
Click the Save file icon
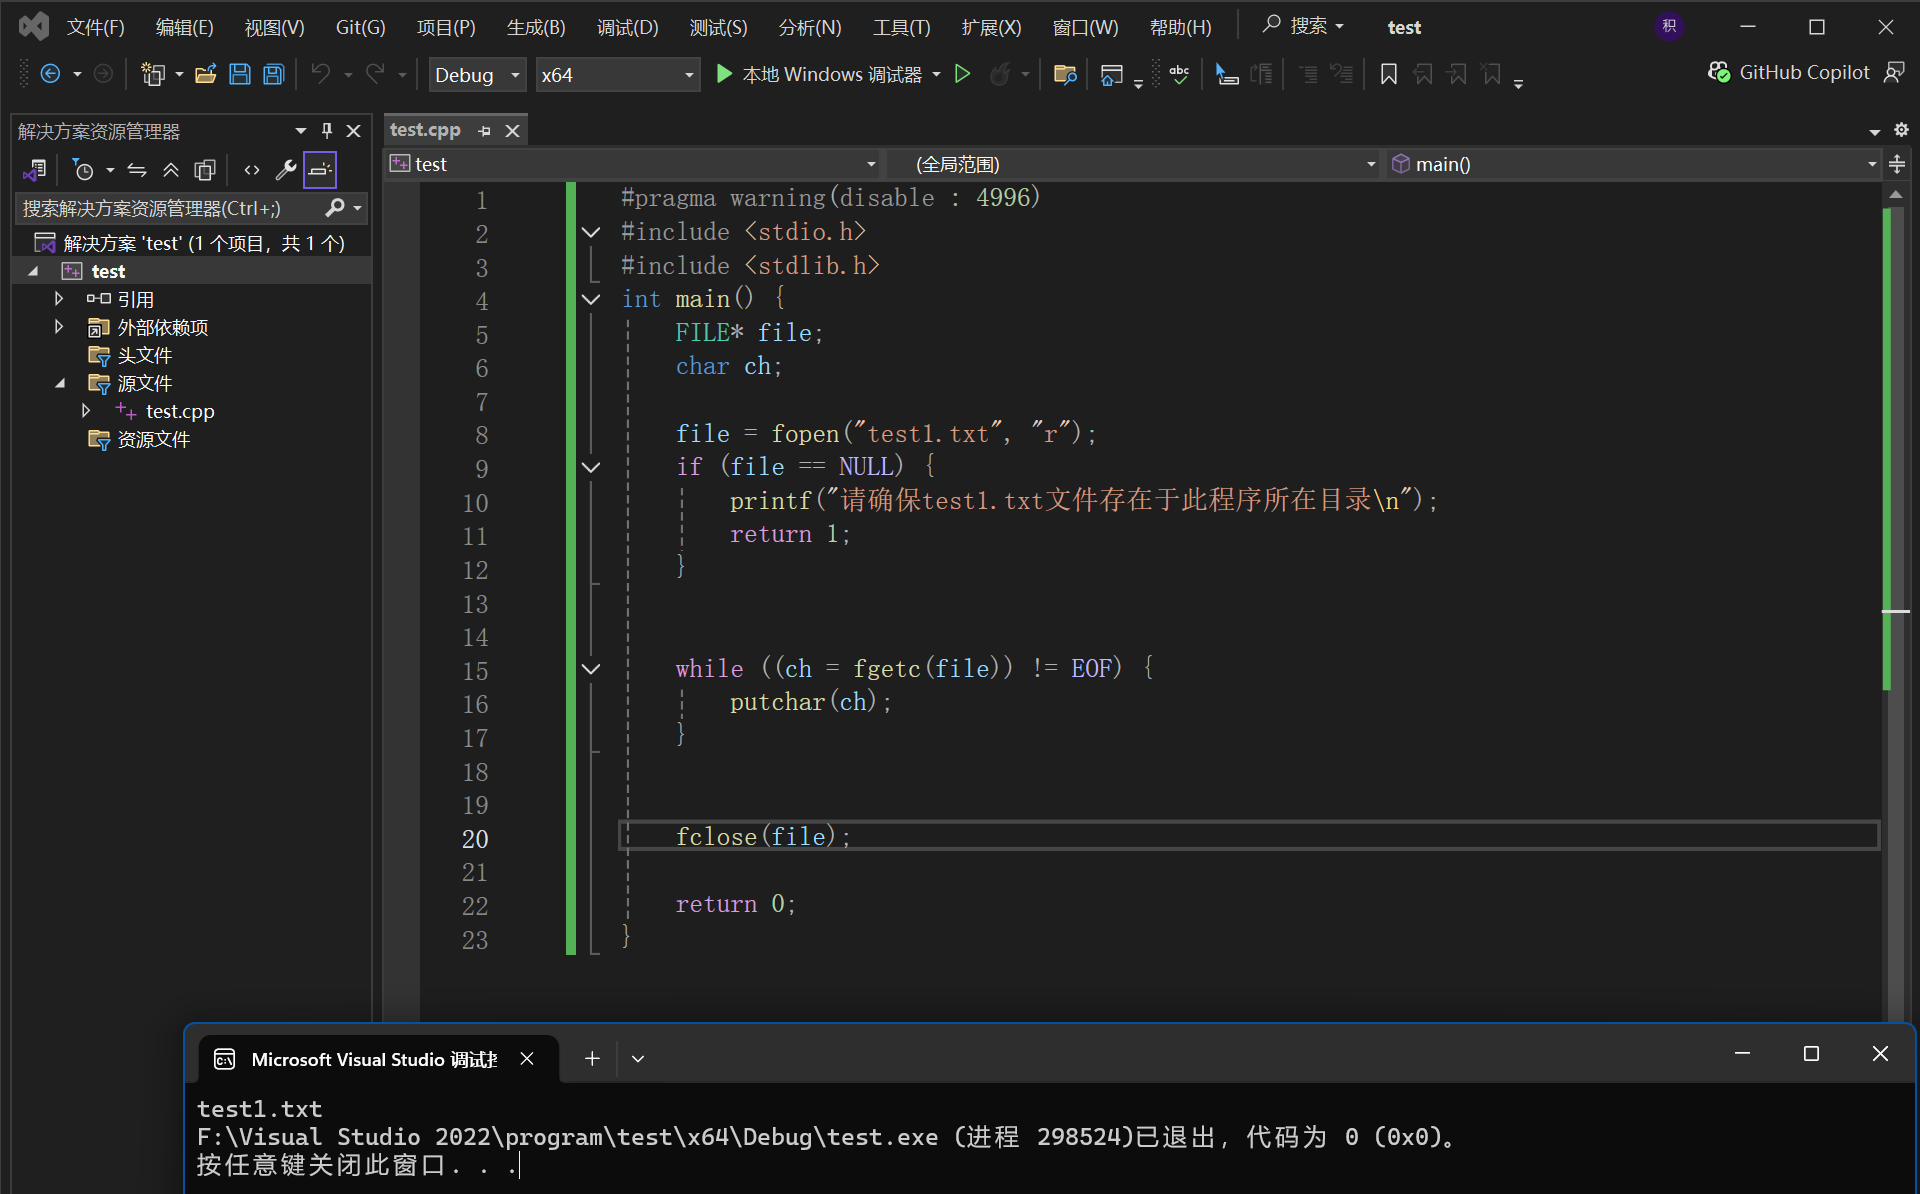(240, 74)
